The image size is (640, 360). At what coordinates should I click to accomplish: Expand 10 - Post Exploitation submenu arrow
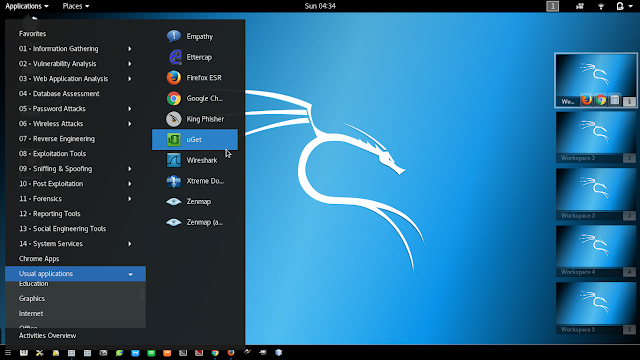click(130, 184)
